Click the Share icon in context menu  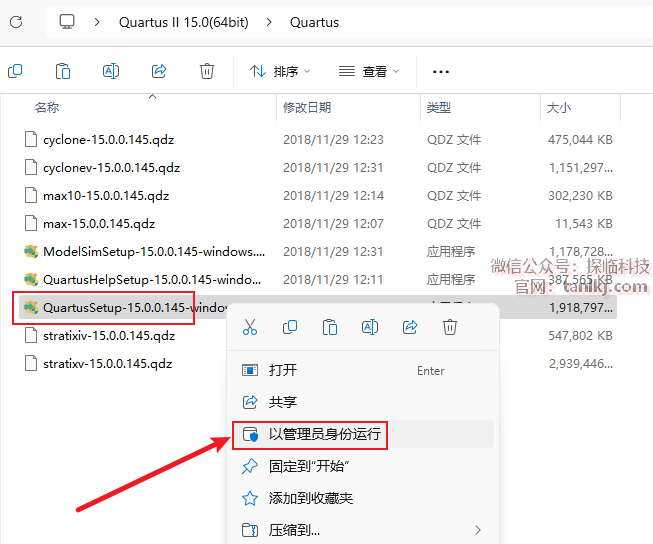pyautogui.click(x=410, y=327)
